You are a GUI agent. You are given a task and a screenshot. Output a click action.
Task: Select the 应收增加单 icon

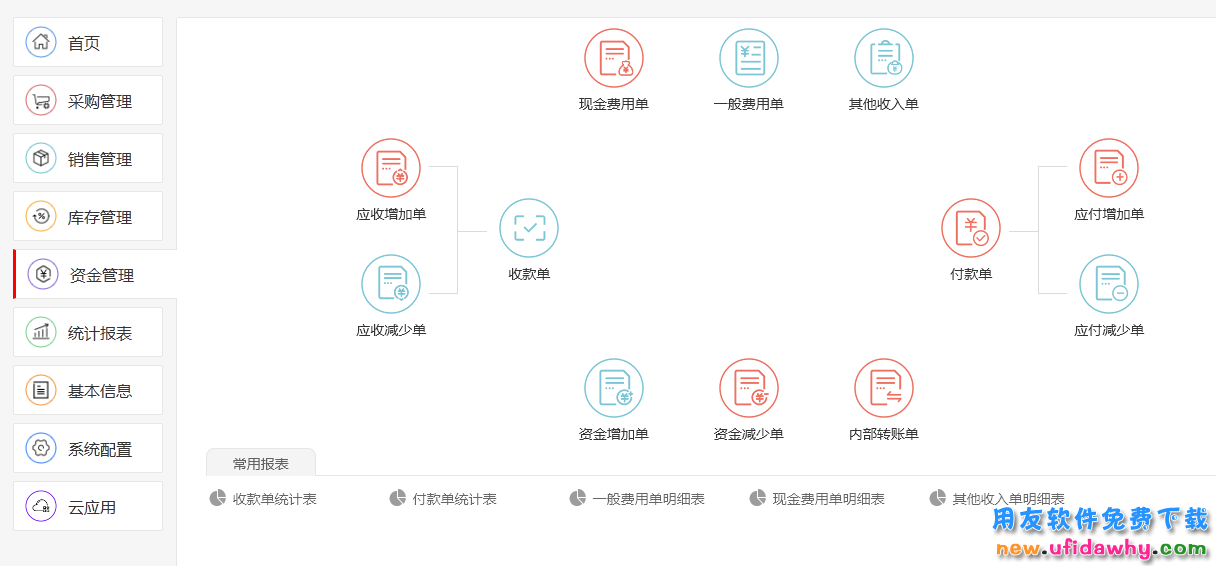click(390, 168)
